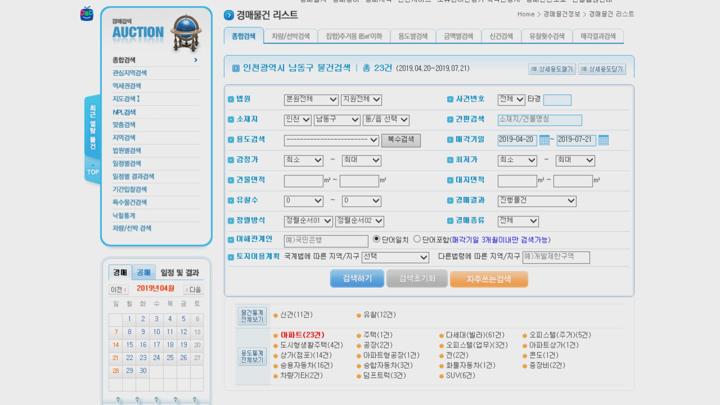
Task: Open the 최근 열람 물건 side tab
Action: coord(93,127)
